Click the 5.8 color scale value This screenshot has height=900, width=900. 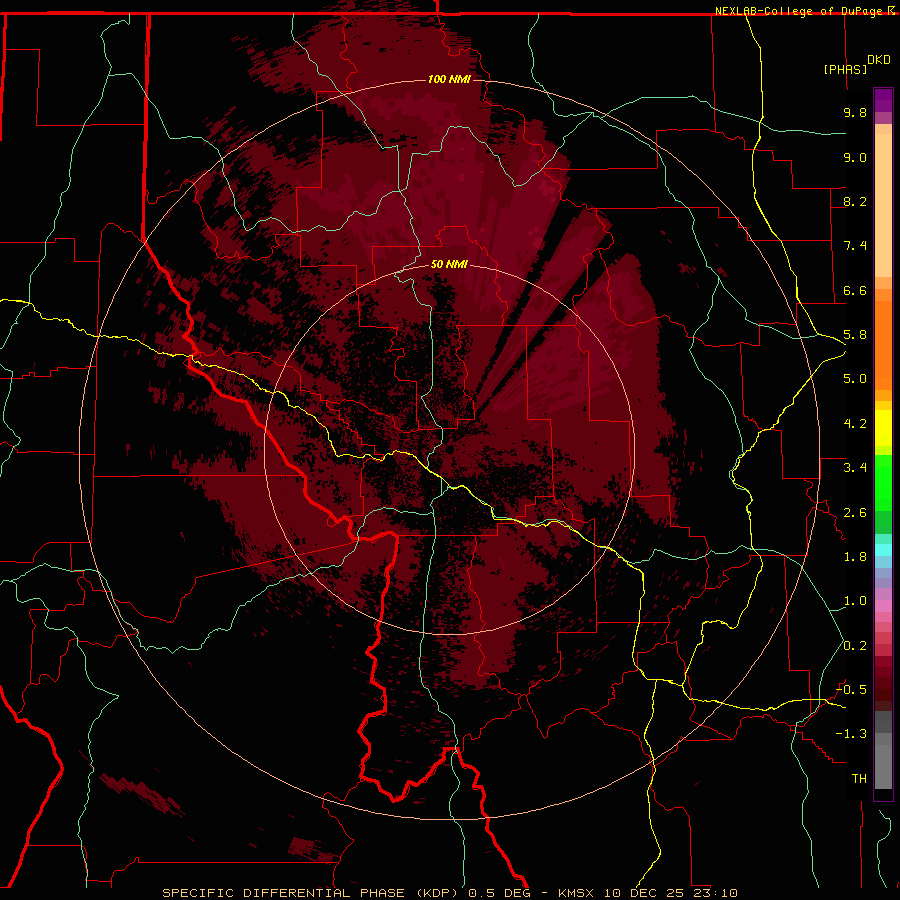tap(855, 335)
